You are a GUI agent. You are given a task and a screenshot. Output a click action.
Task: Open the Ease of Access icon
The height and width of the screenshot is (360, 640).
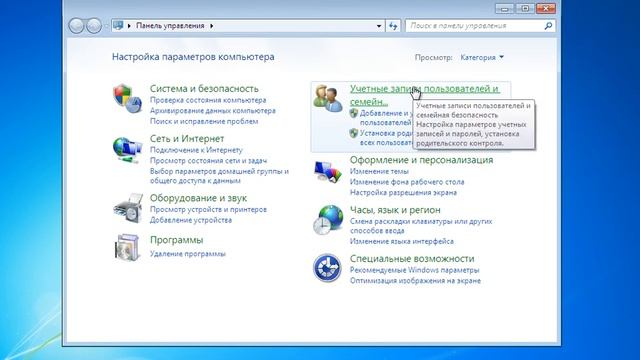click(x=327, y=268)
